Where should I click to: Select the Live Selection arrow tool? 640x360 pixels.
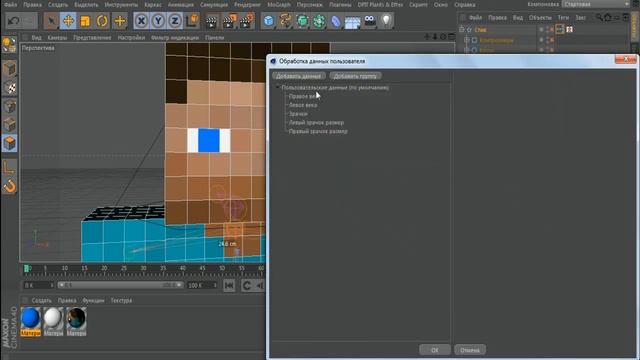[x=51, y=21]
